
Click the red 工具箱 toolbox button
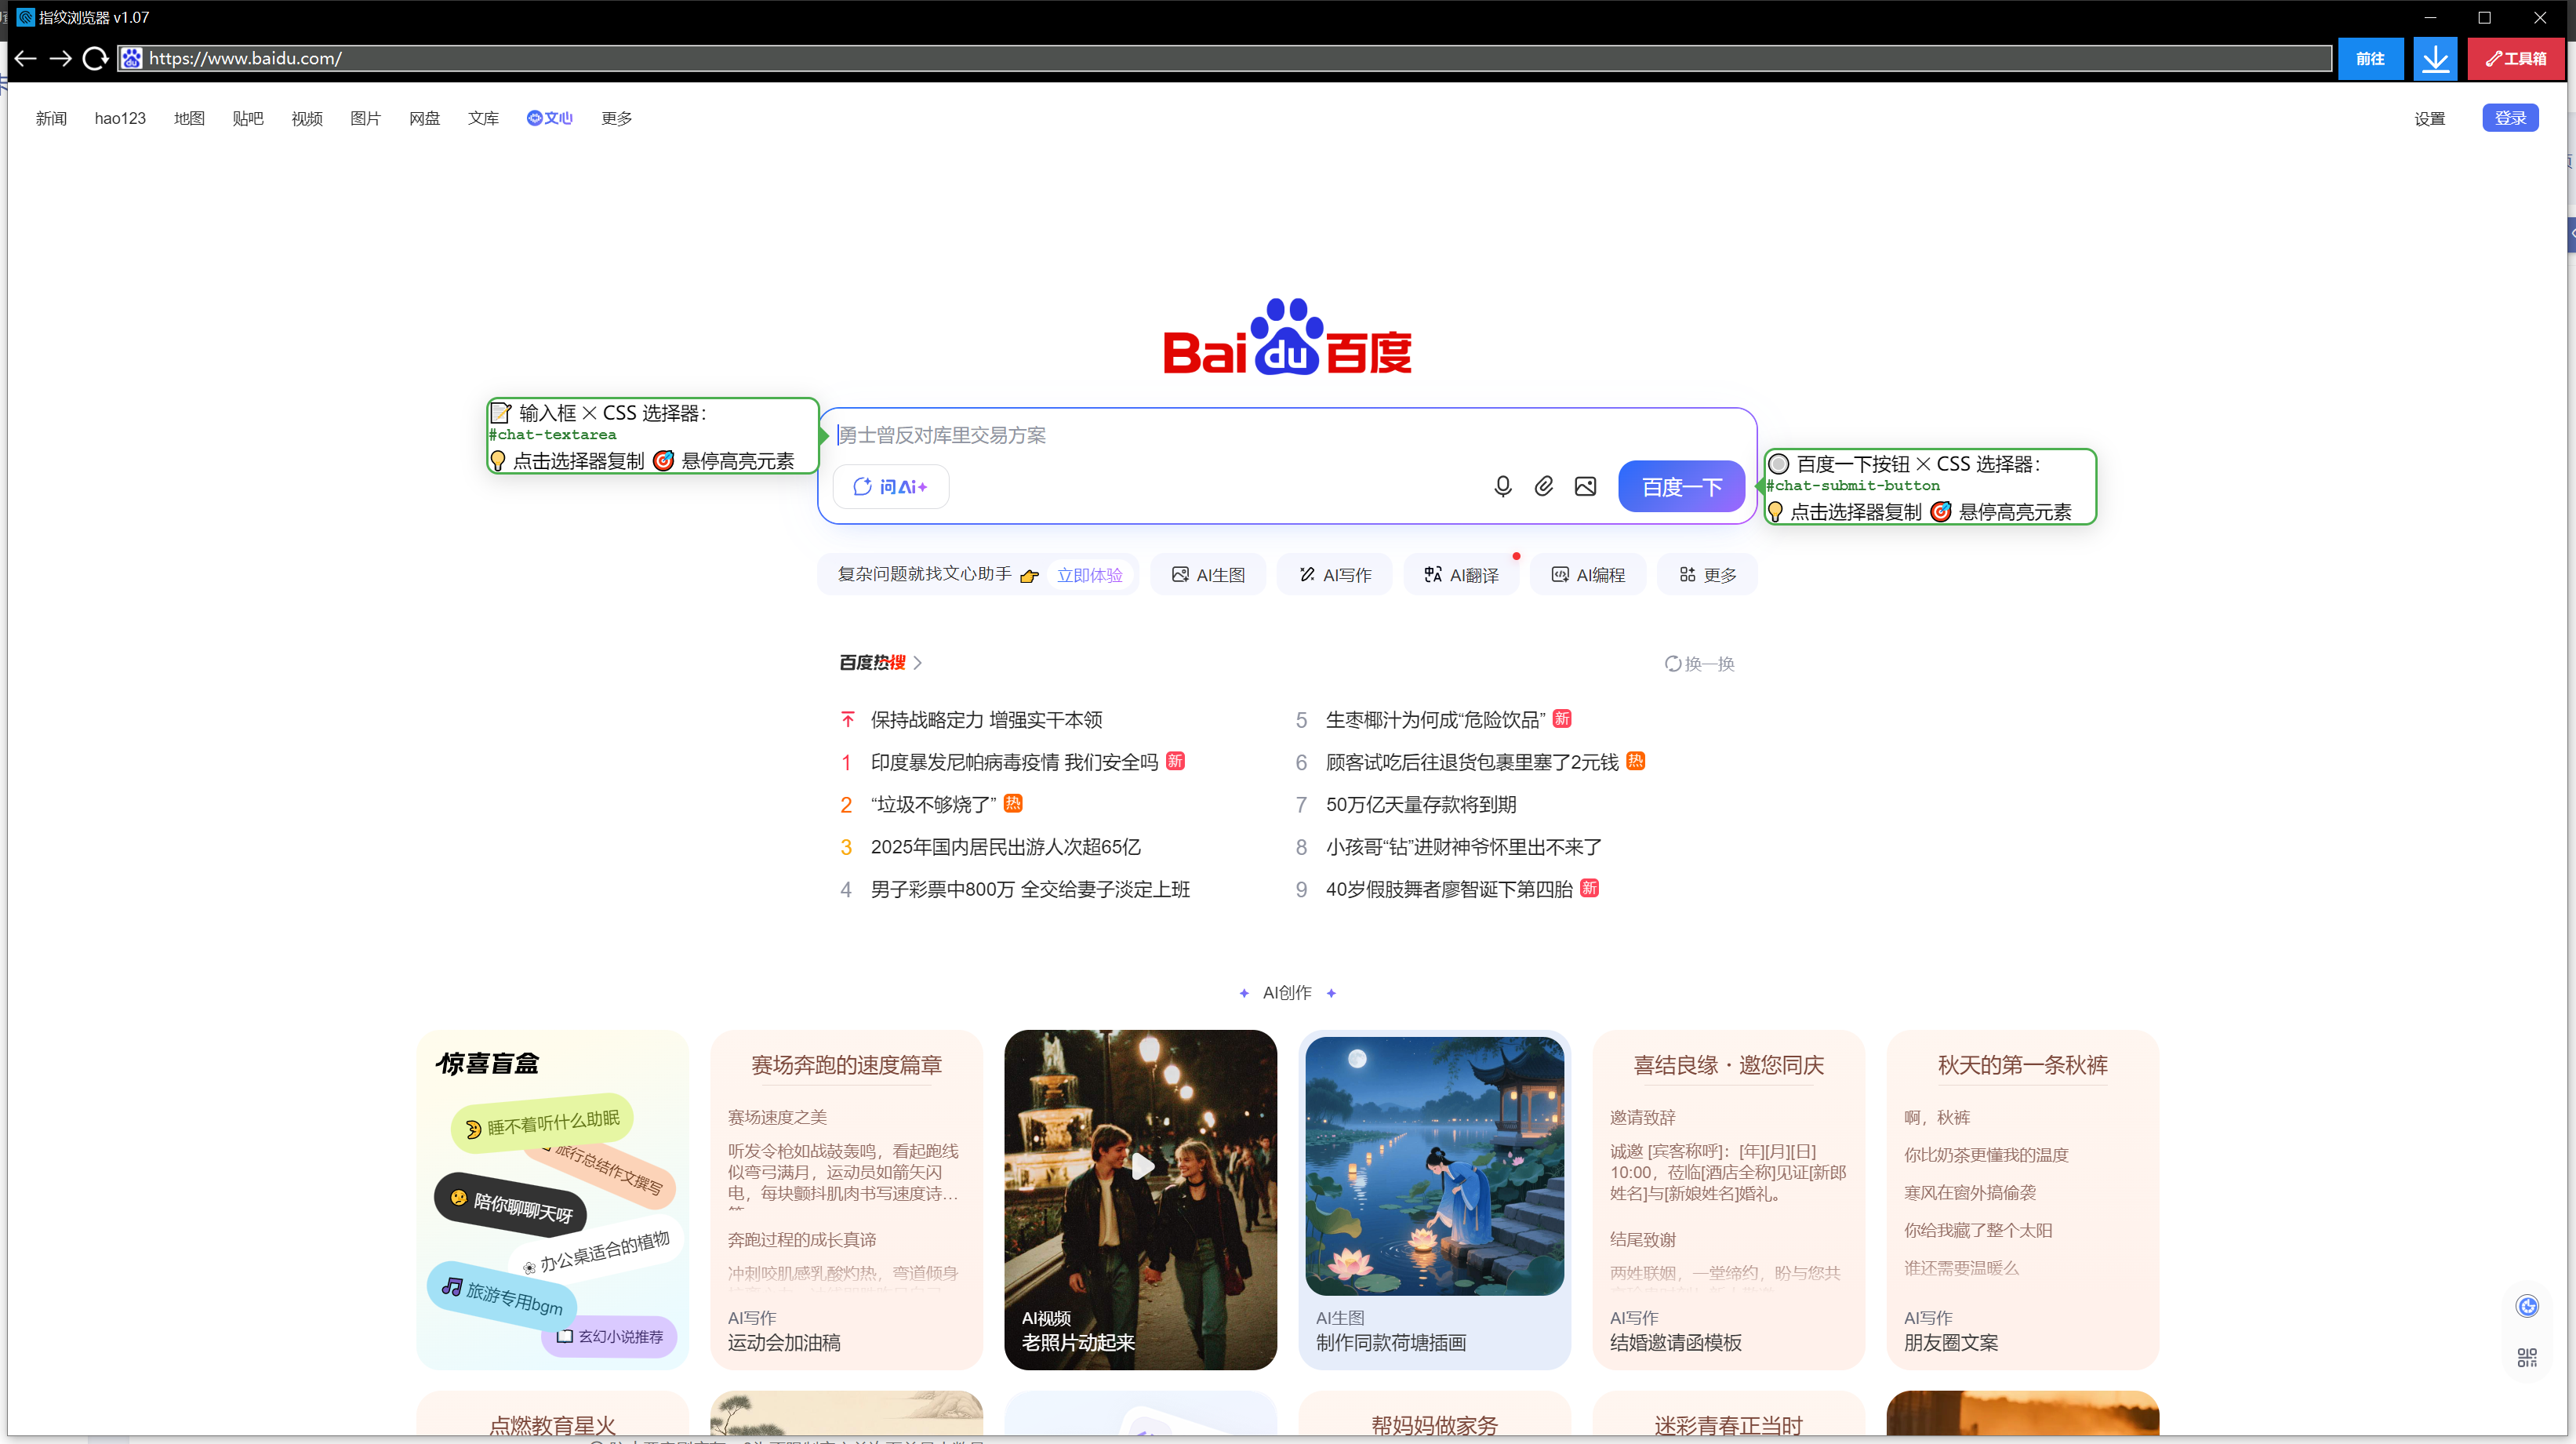click(x=2516, y=58)
